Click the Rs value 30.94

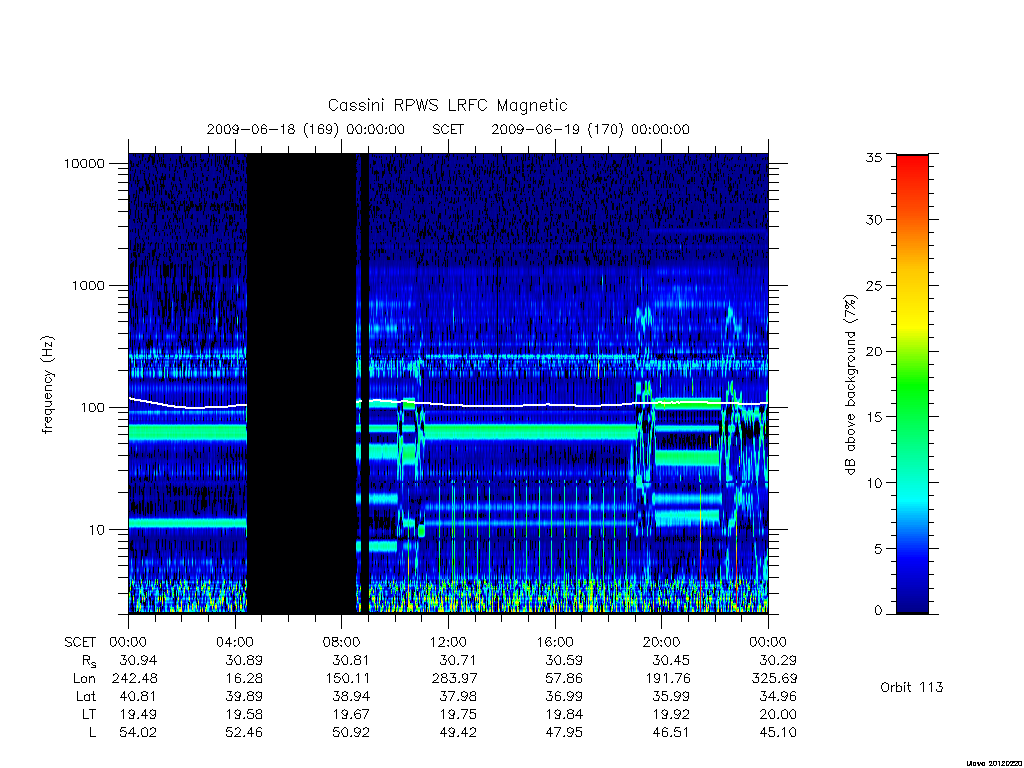pos(138,660)
